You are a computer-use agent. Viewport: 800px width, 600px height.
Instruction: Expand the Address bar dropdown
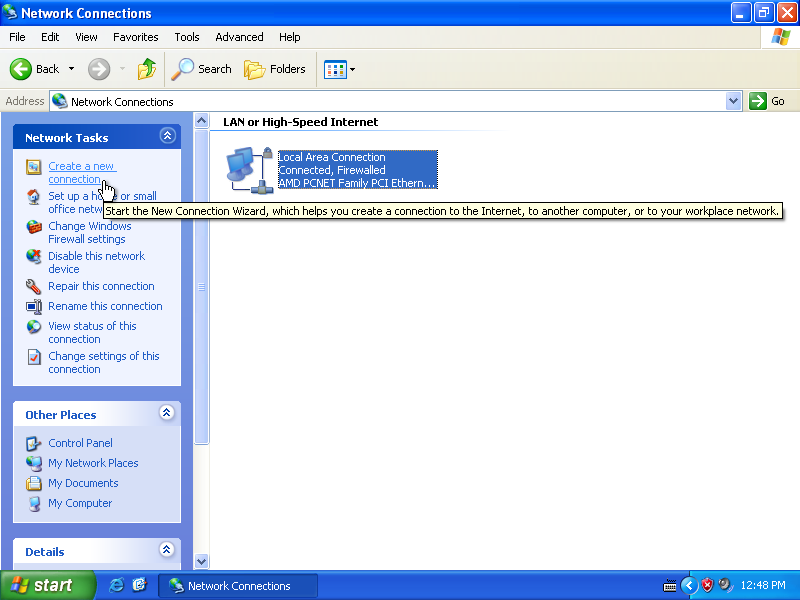733,101
